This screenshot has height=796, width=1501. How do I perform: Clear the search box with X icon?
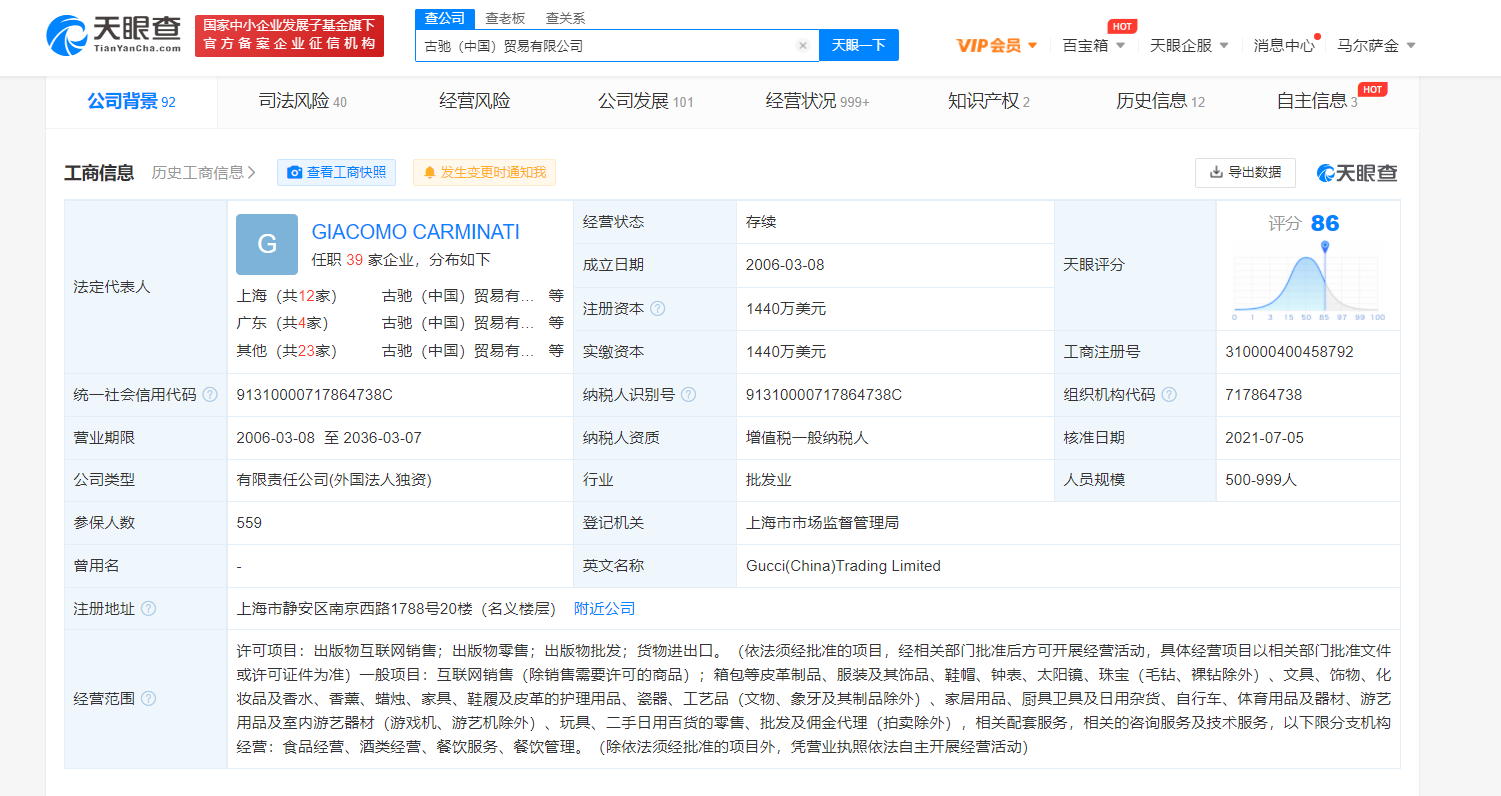(802, 46)
